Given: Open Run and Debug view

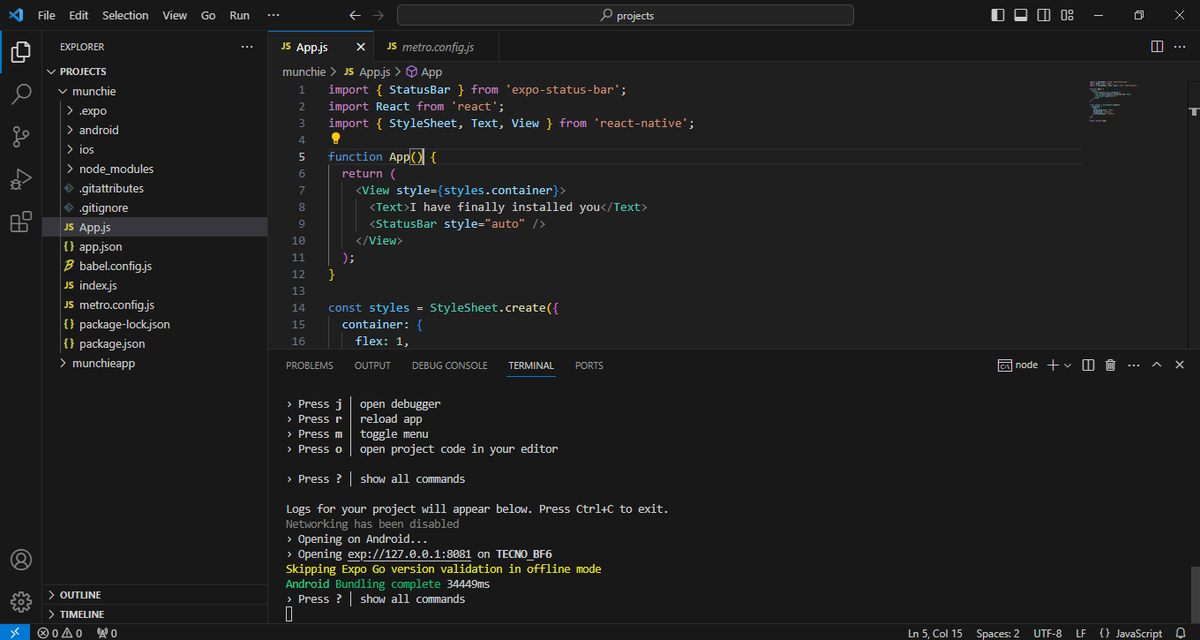Looking at the screenshot, I should point(20,180).
